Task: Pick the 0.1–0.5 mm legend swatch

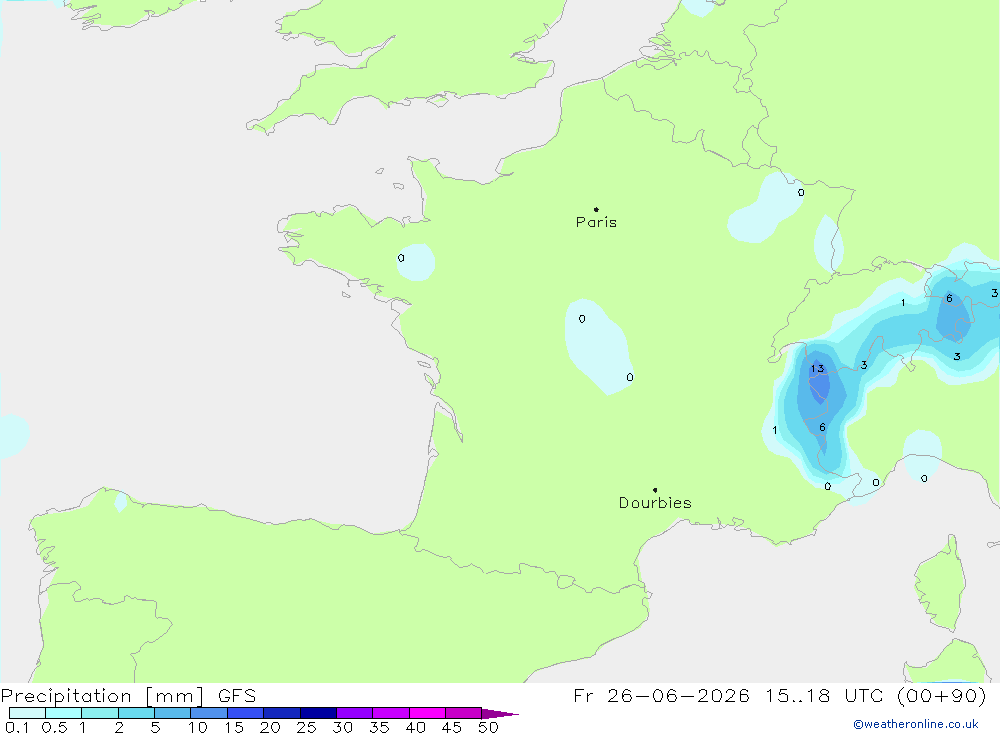Action: coord(27,713)
